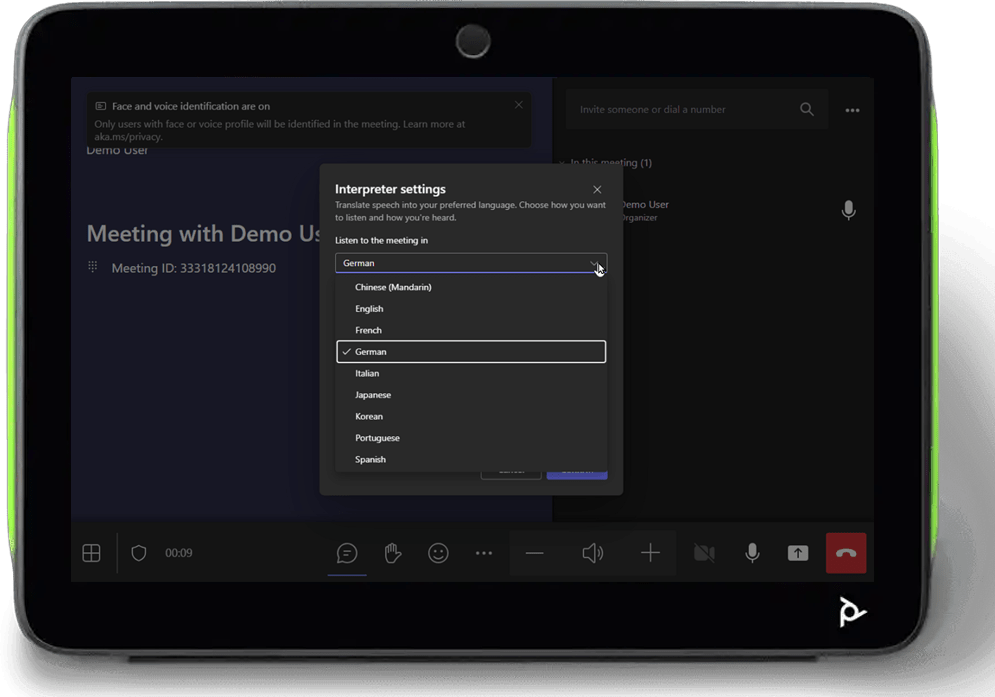
Task: Mute the microphone in bottom toolbar
Action: click(752, 553)
